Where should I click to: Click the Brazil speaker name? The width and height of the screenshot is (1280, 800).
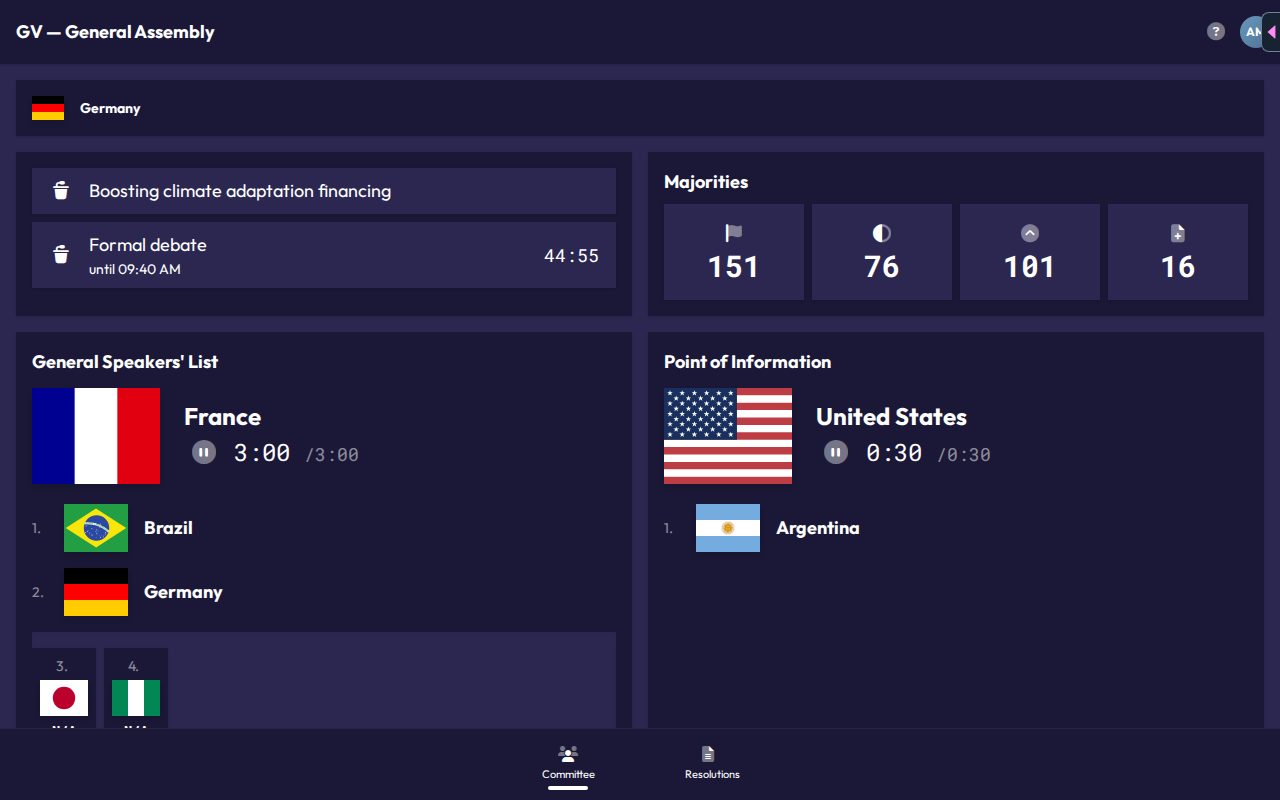[168, 528]
